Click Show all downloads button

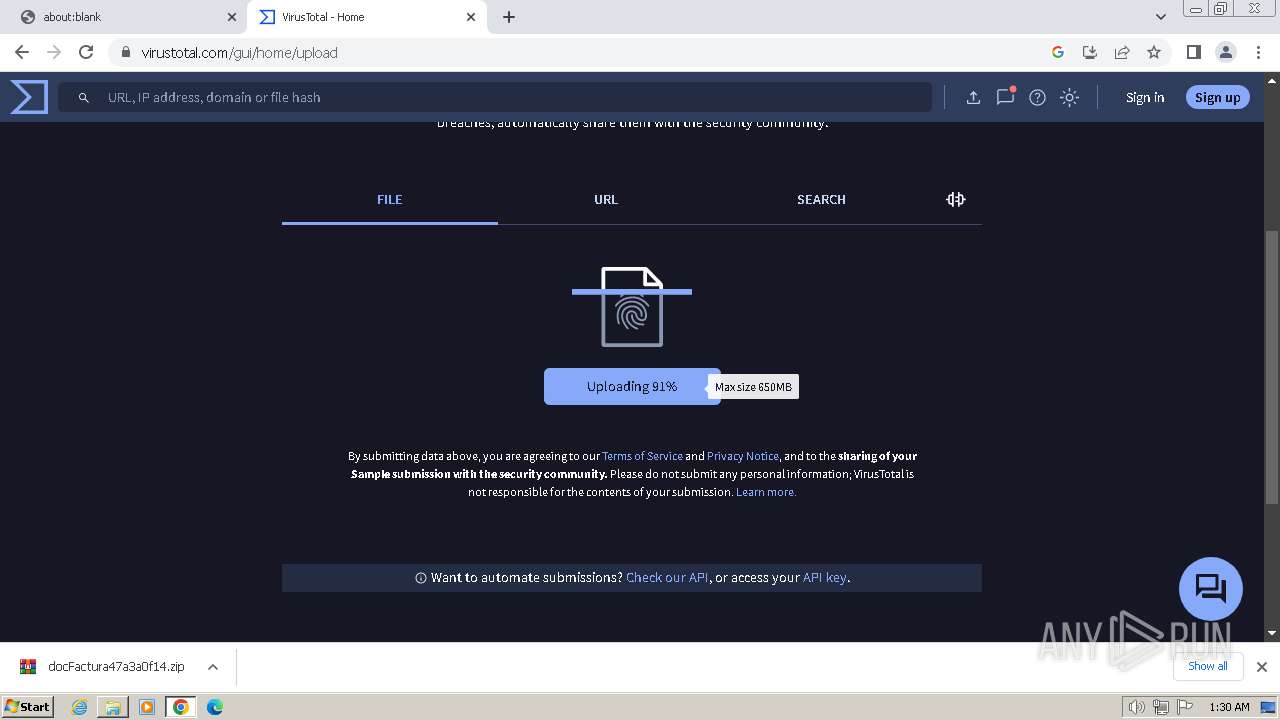point(1208,666)
